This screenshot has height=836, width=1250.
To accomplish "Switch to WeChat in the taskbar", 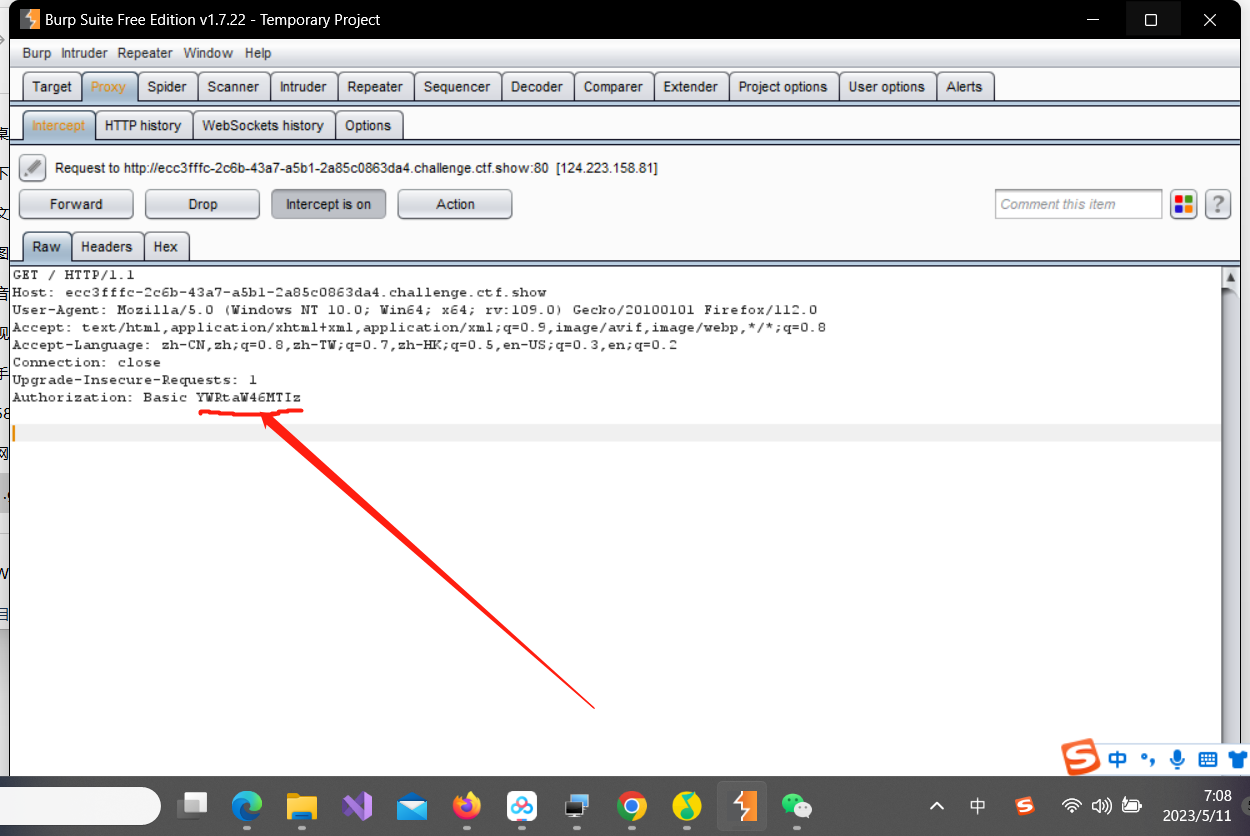I will [796, 806].
